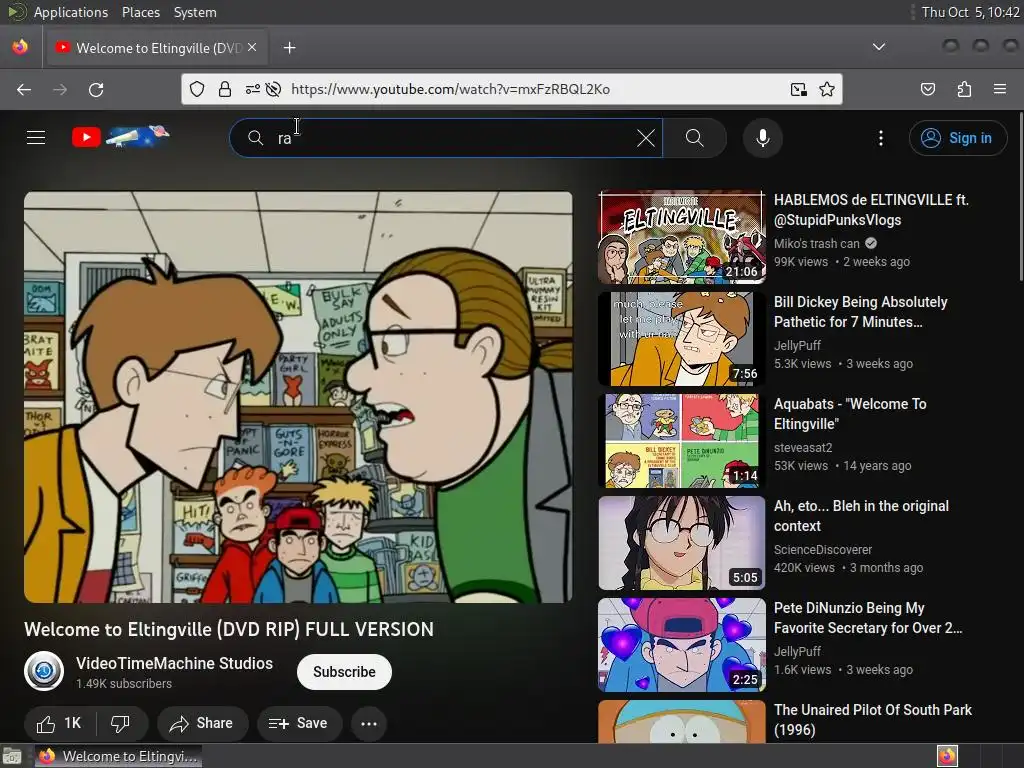Go to YouTube home via logo
The height and width of the screenshot is (768, 1024).
[x=120, y=137]
